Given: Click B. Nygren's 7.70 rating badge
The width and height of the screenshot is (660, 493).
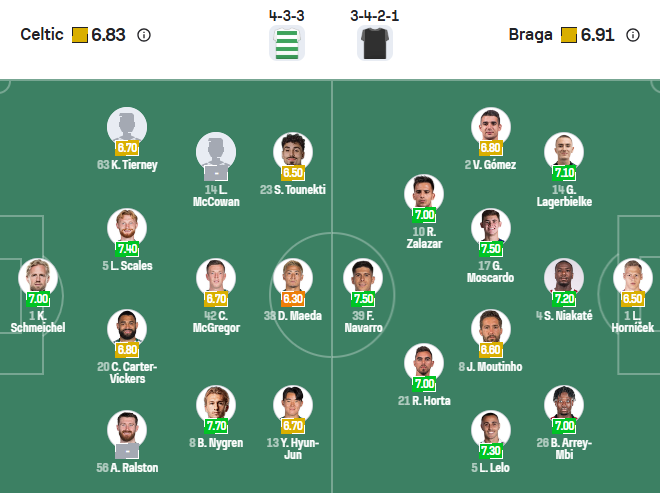Looking at the screenshot, I should click(216, 425).
